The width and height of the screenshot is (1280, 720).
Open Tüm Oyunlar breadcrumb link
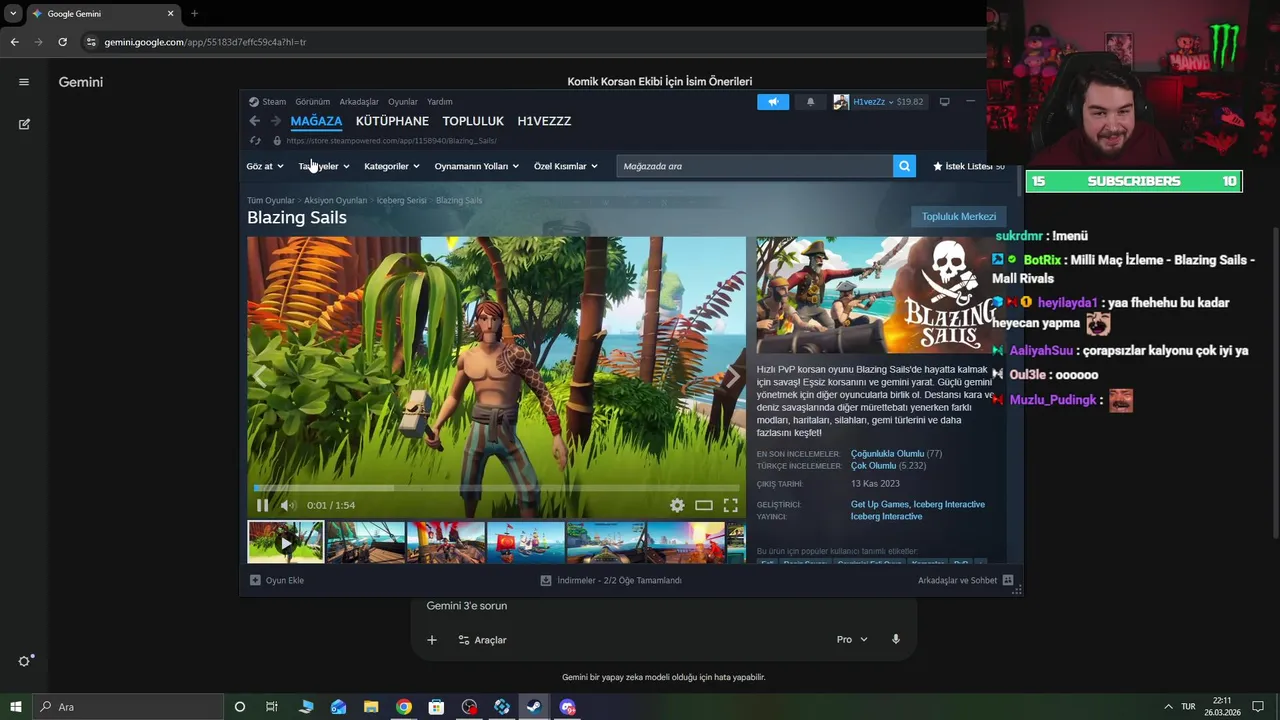(271, 201)
